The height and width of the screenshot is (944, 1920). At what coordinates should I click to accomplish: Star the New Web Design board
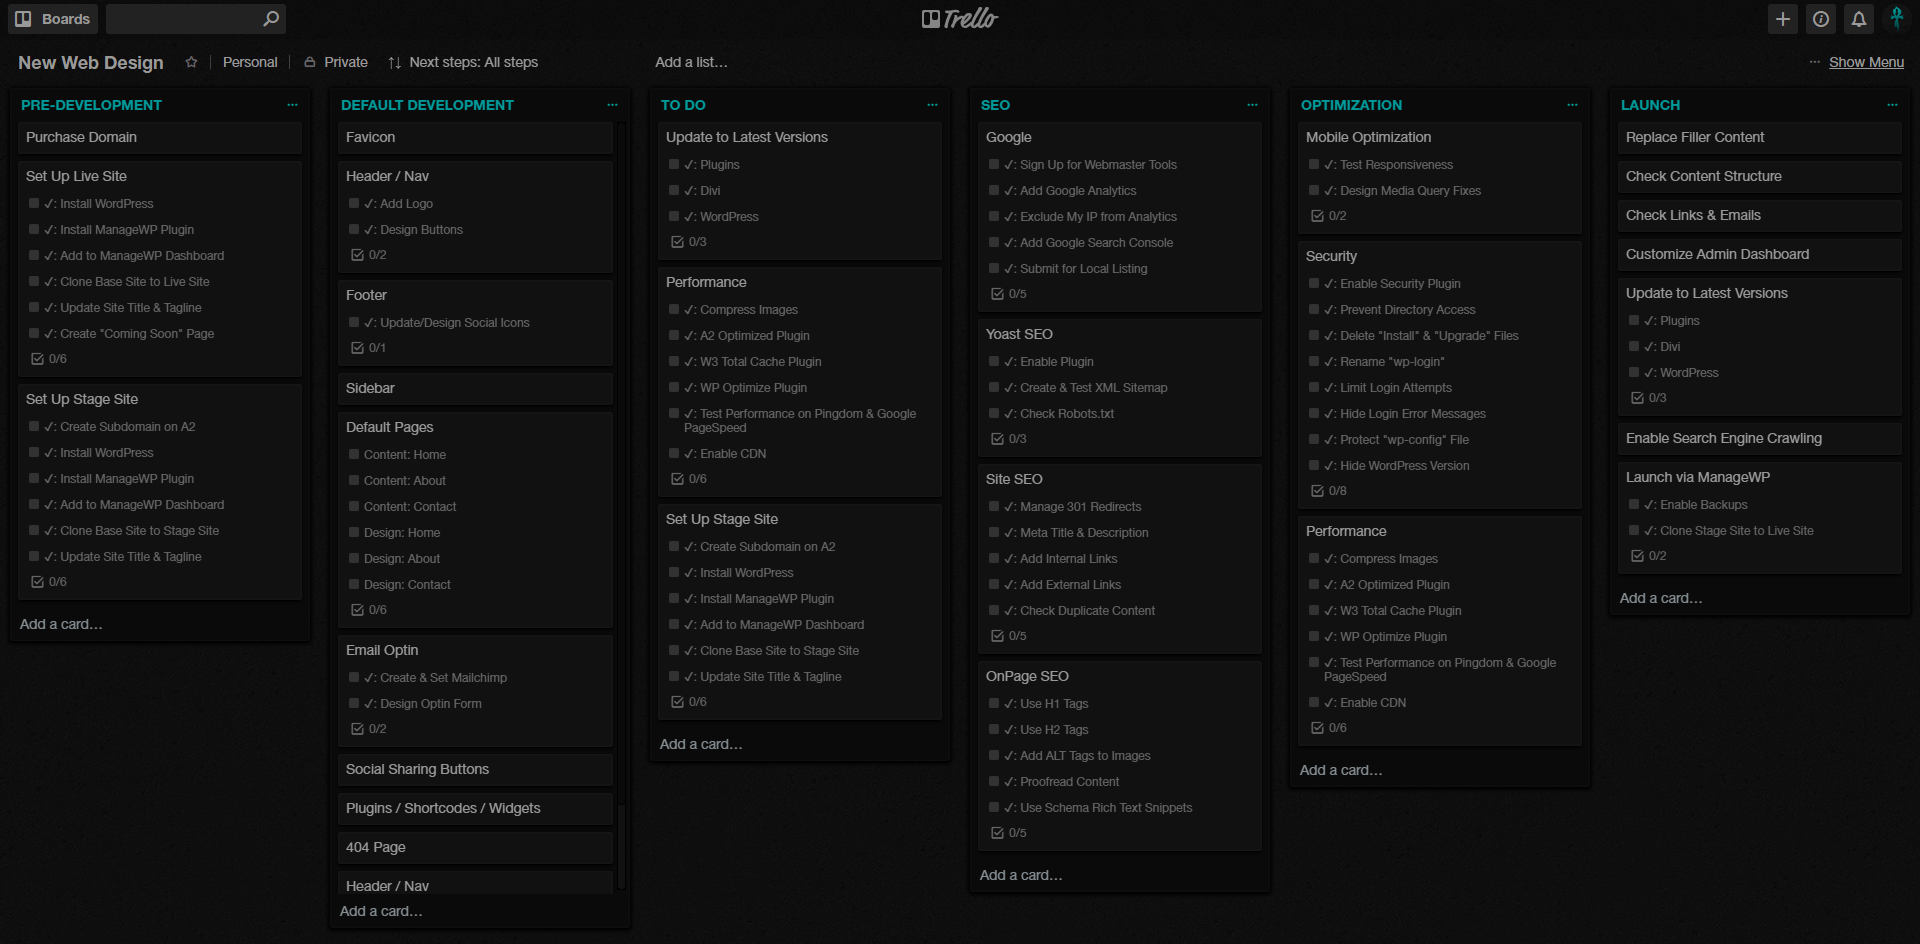pyautogui.click(x=191, y=62)
